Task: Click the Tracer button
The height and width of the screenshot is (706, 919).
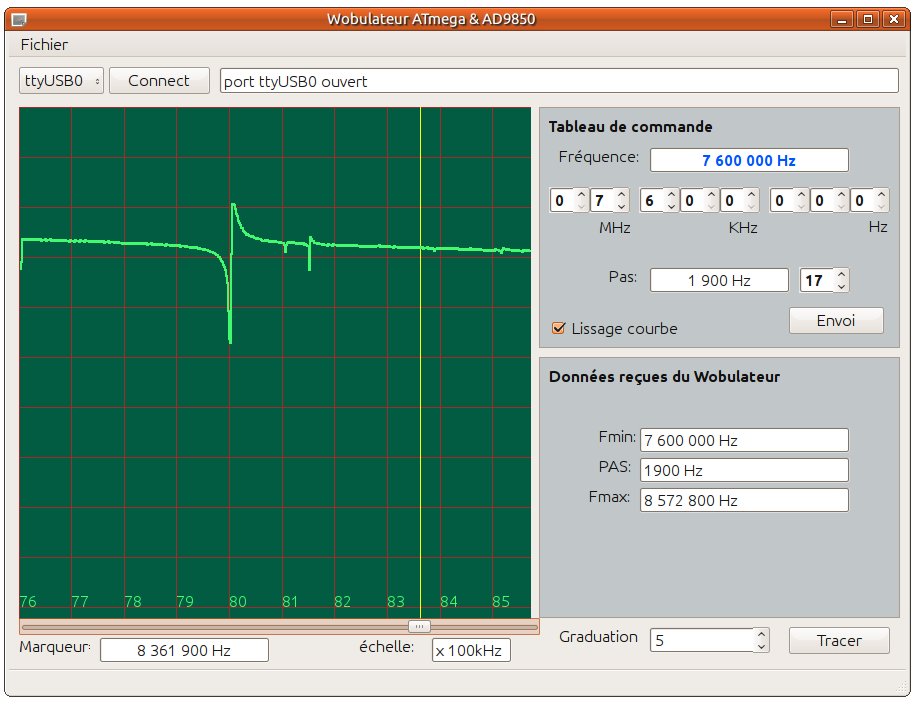Action: 838,640
